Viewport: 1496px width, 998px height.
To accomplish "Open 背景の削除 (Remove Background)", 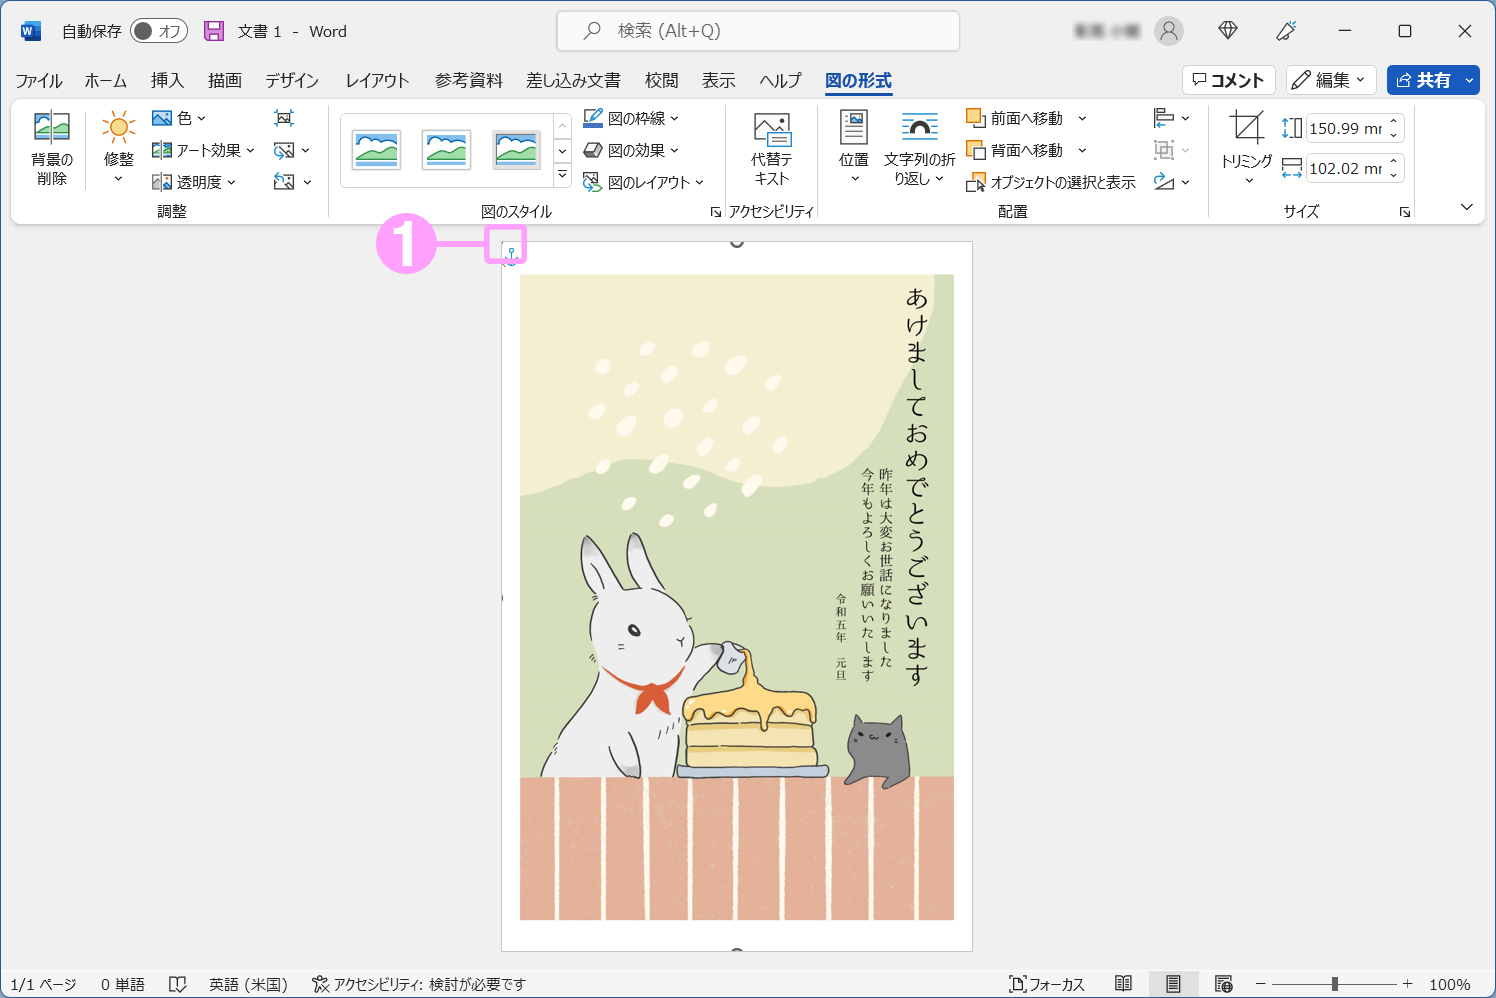I will click(x=50, y=145).
